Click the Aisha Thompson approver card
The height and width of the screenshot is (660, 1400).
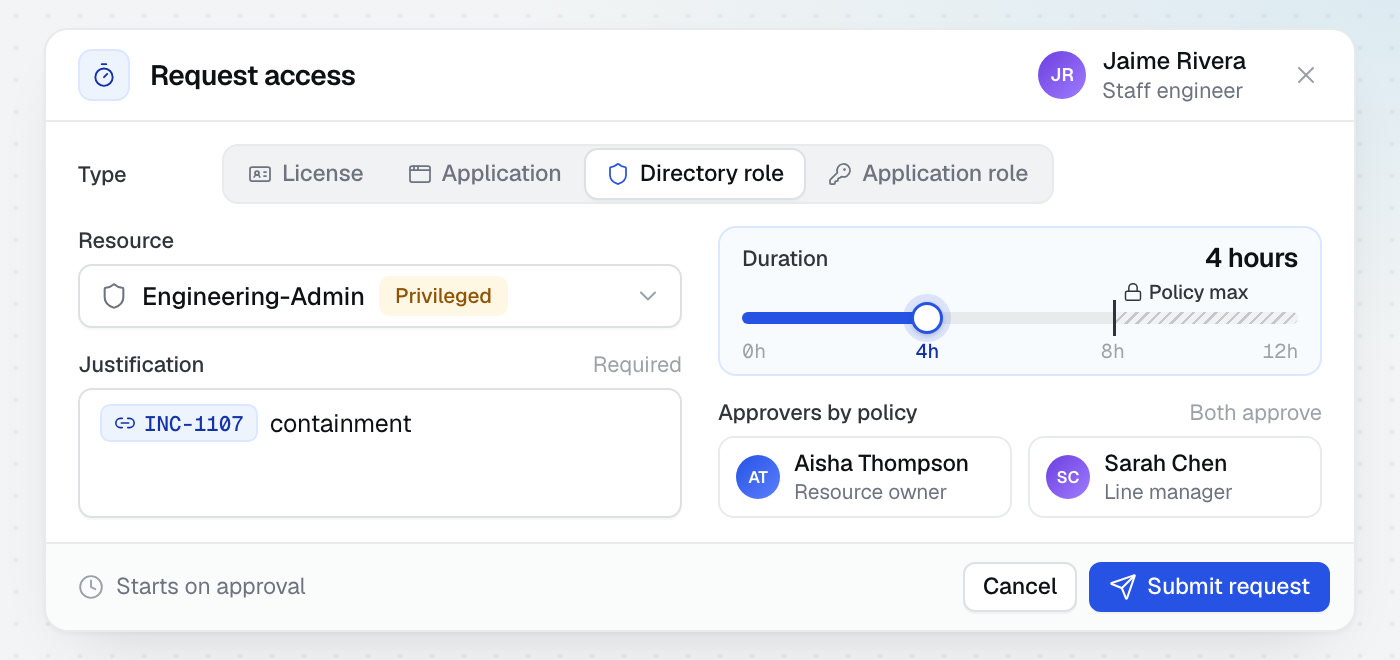pyautogui.click(x=865, y=477)
